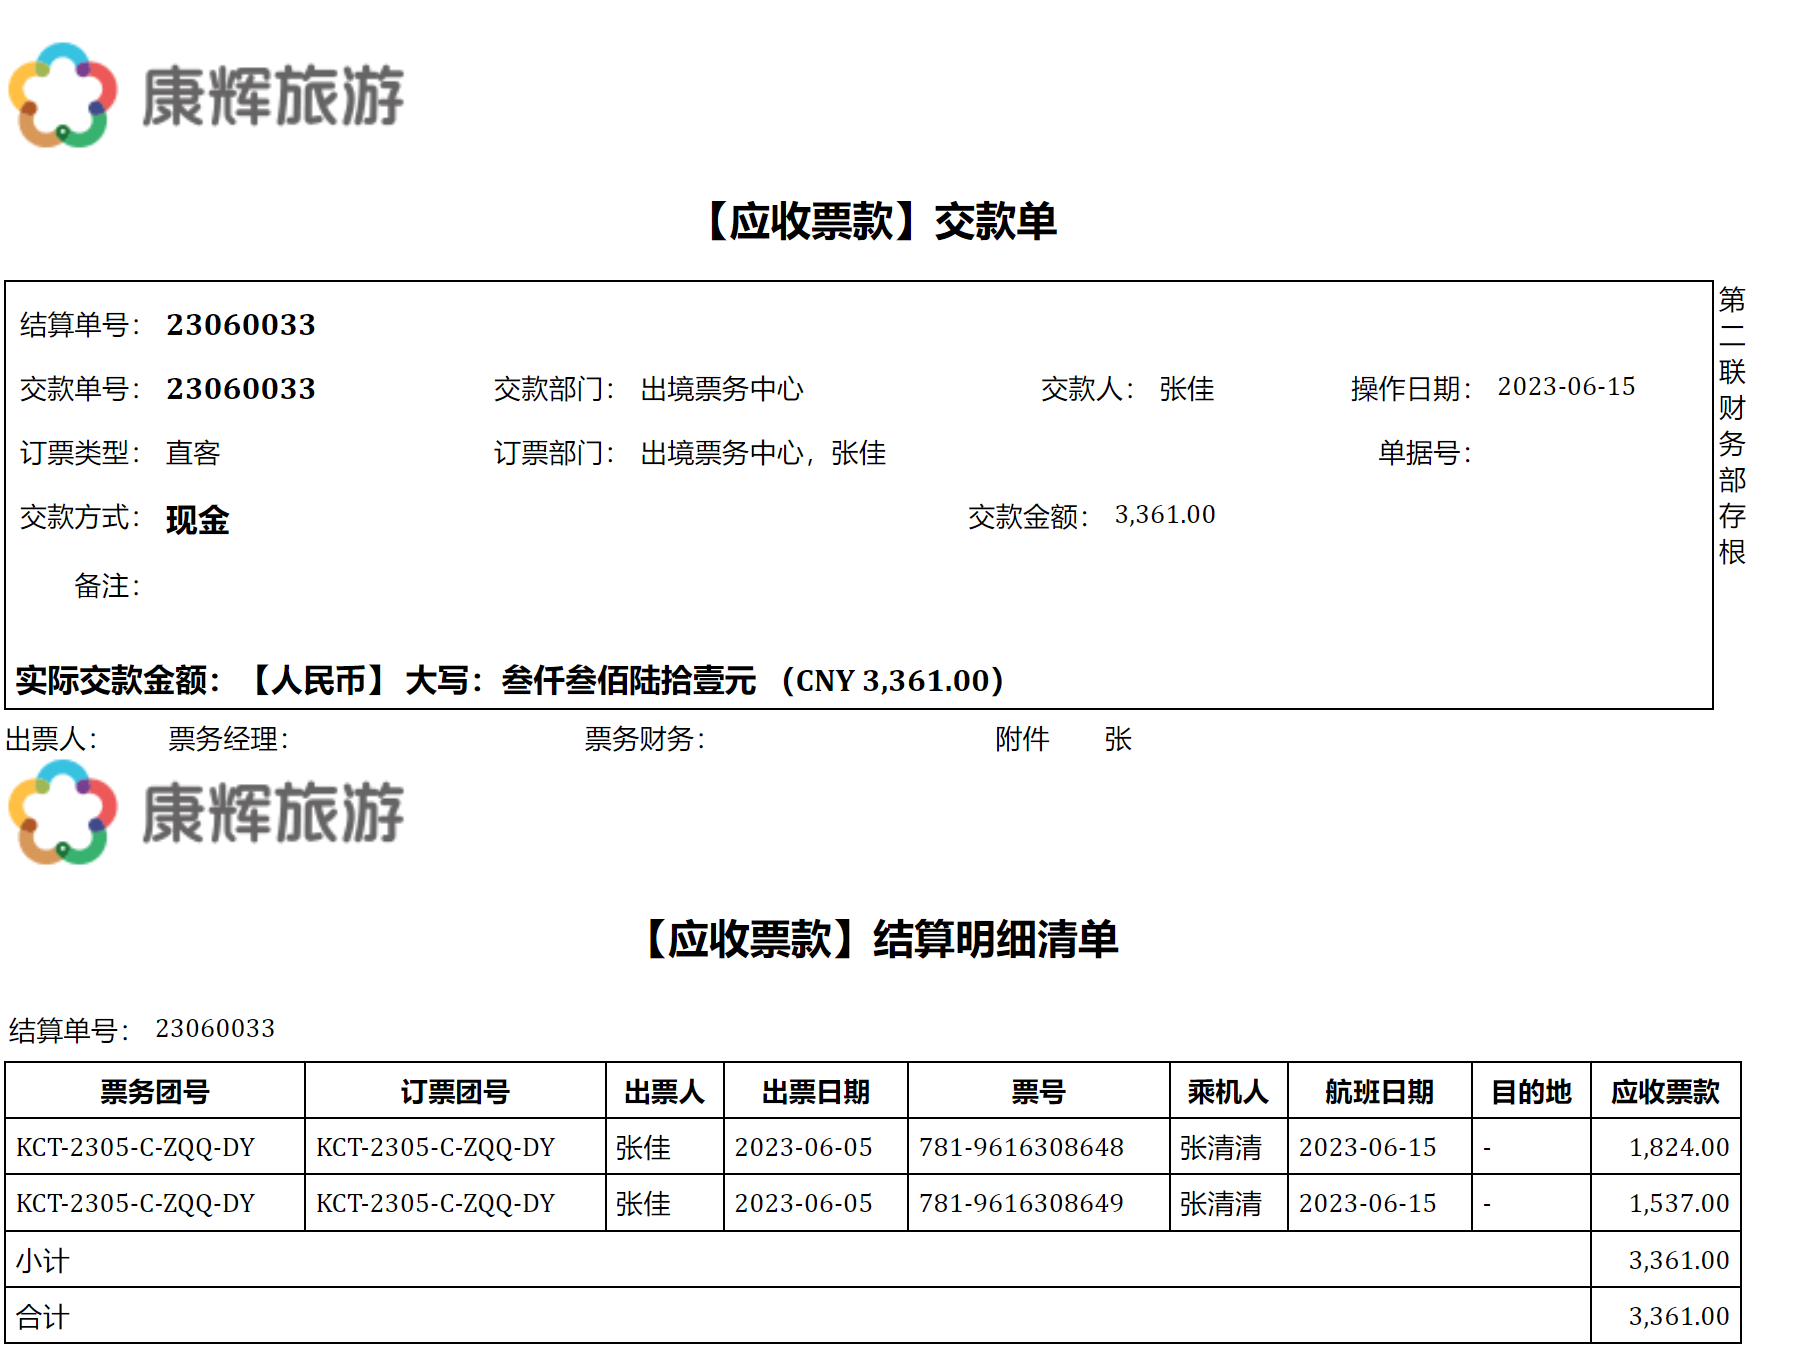
Task: Click the 目的地 column header
Action: 1531,1091
